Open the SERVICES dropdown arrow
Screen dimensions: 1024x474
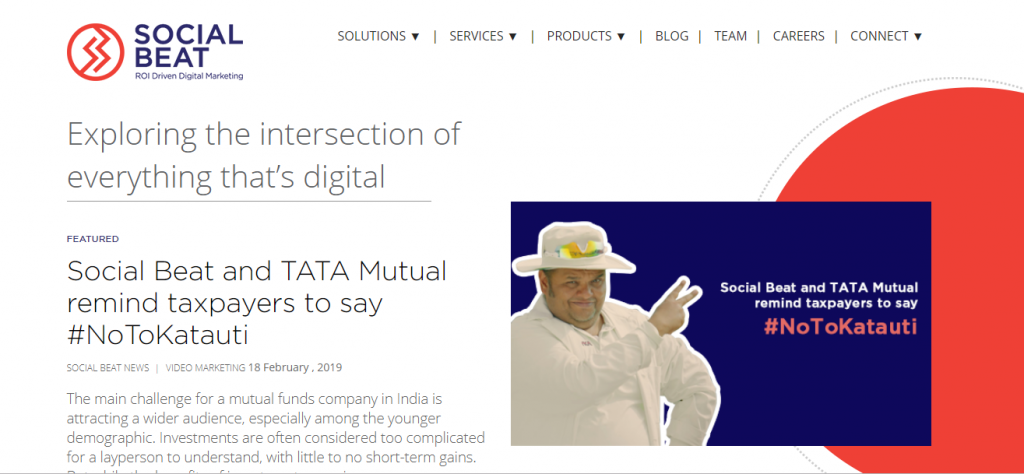(x=513, y=37)
